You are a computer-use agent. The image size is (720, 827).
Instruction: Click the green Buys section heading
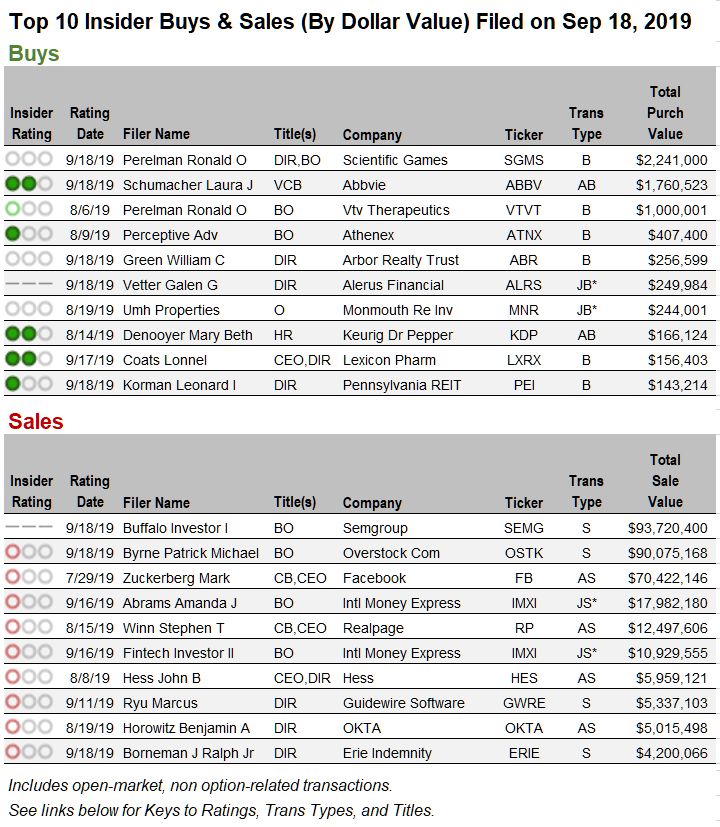34,54
